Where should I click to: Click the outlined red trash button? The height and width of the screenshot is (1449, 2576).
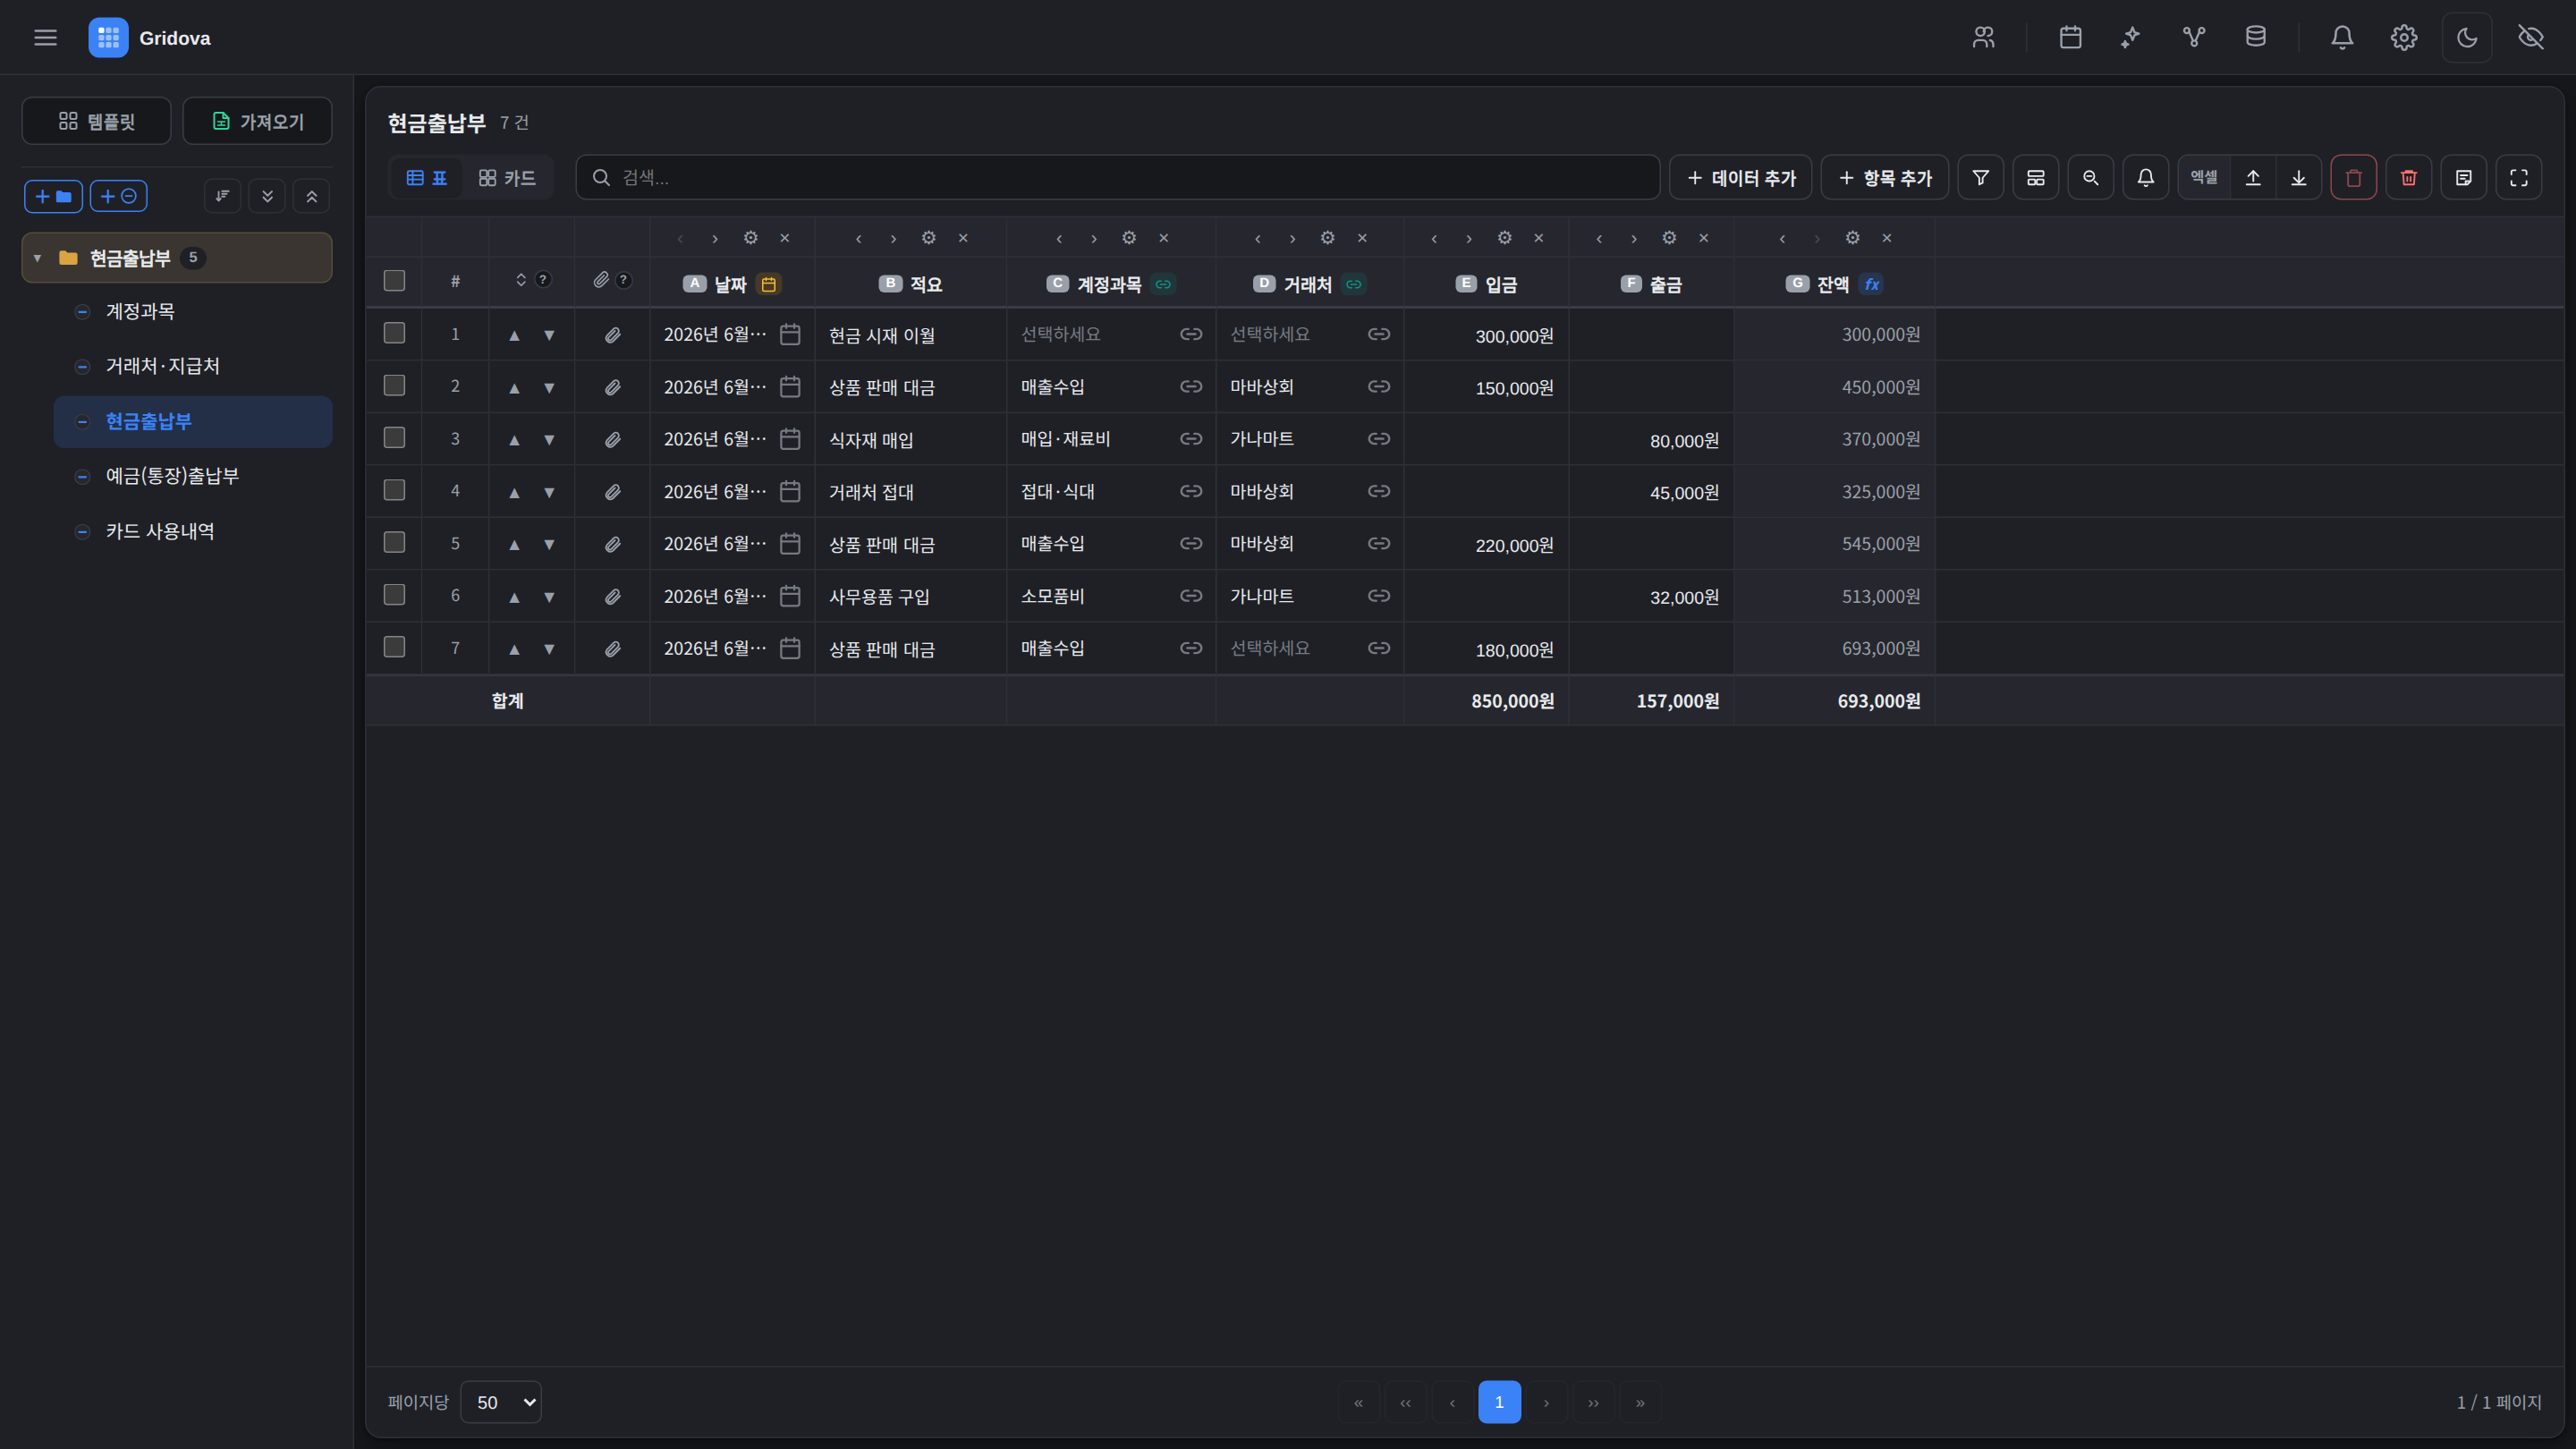click(x=2353, y=178)
